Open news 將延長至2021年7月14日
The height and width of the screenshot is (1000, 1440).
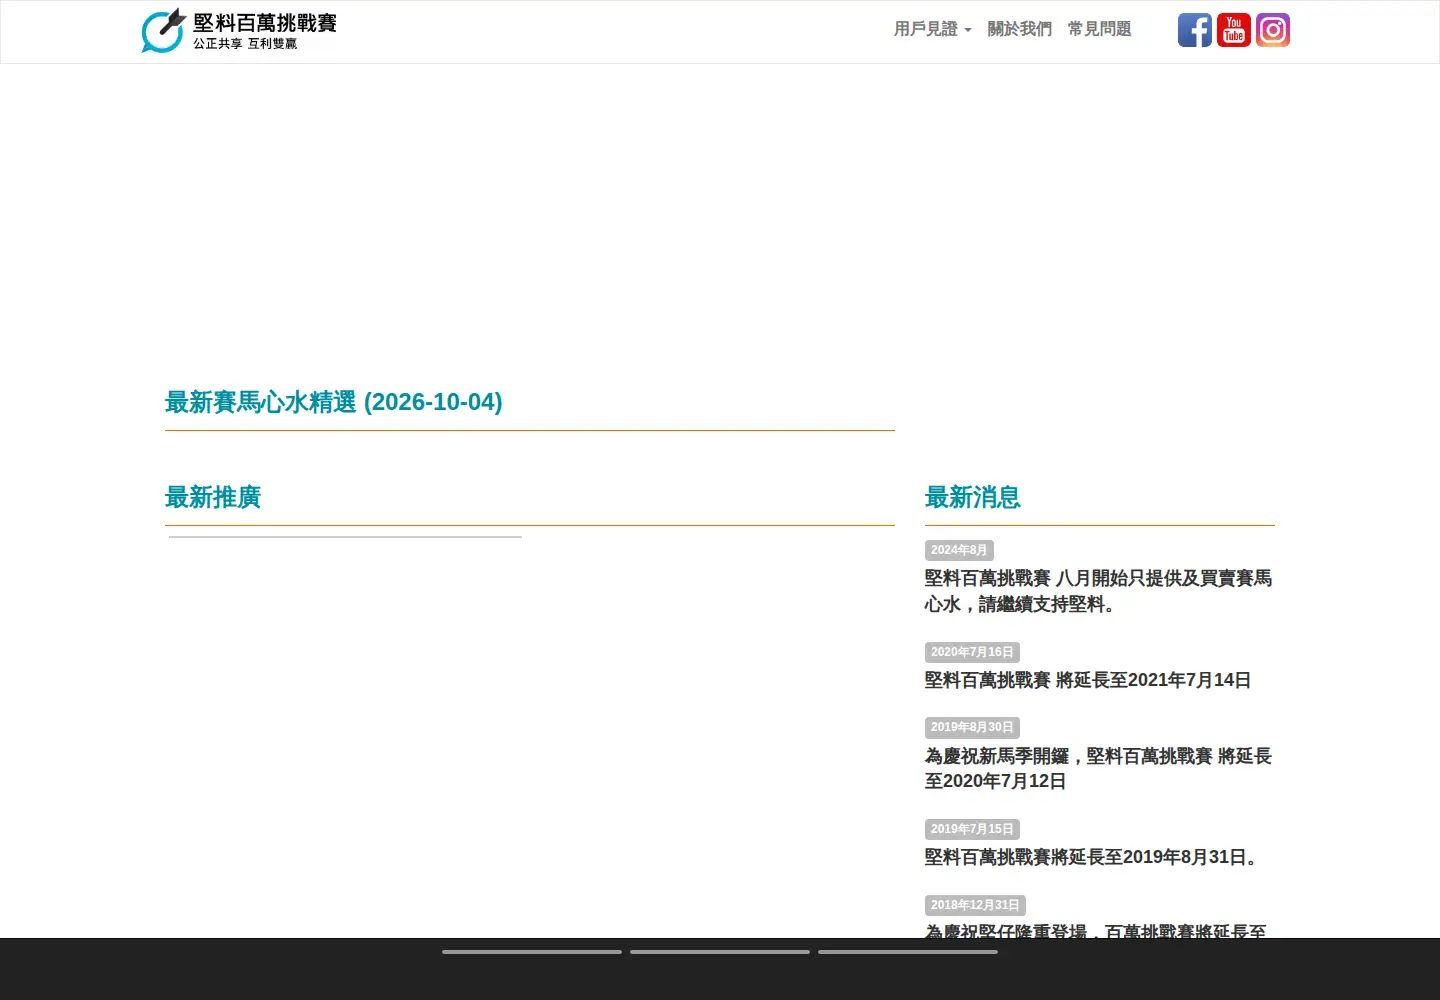tap(1088, 680)
